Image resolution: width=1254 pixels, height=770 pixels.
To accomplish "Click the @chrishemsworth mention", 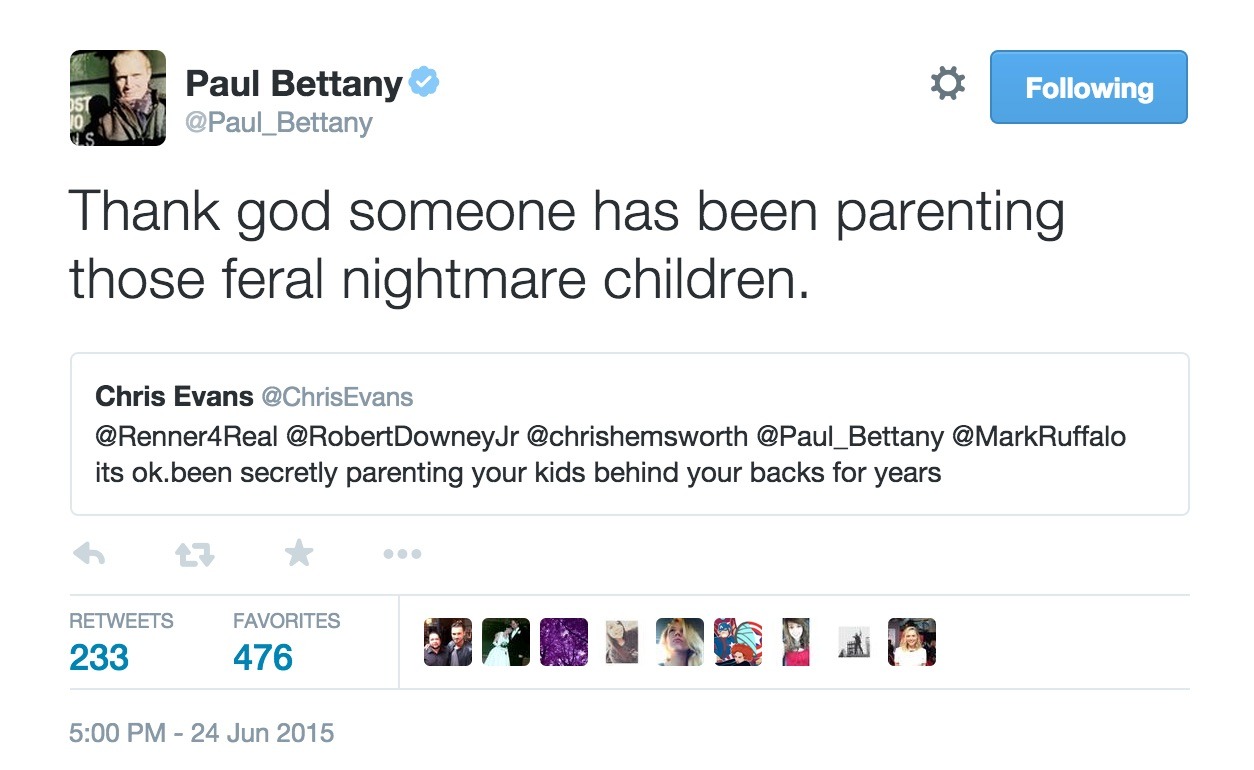I will coord(637,437).
